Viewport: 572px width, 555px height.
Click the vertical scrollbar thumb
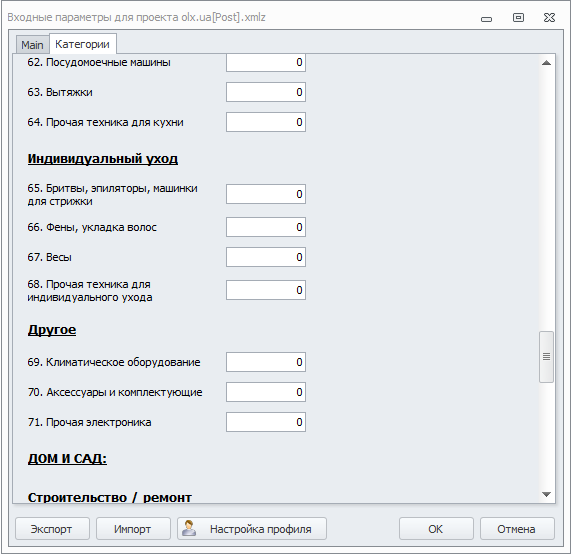click(x=546, y=356)
